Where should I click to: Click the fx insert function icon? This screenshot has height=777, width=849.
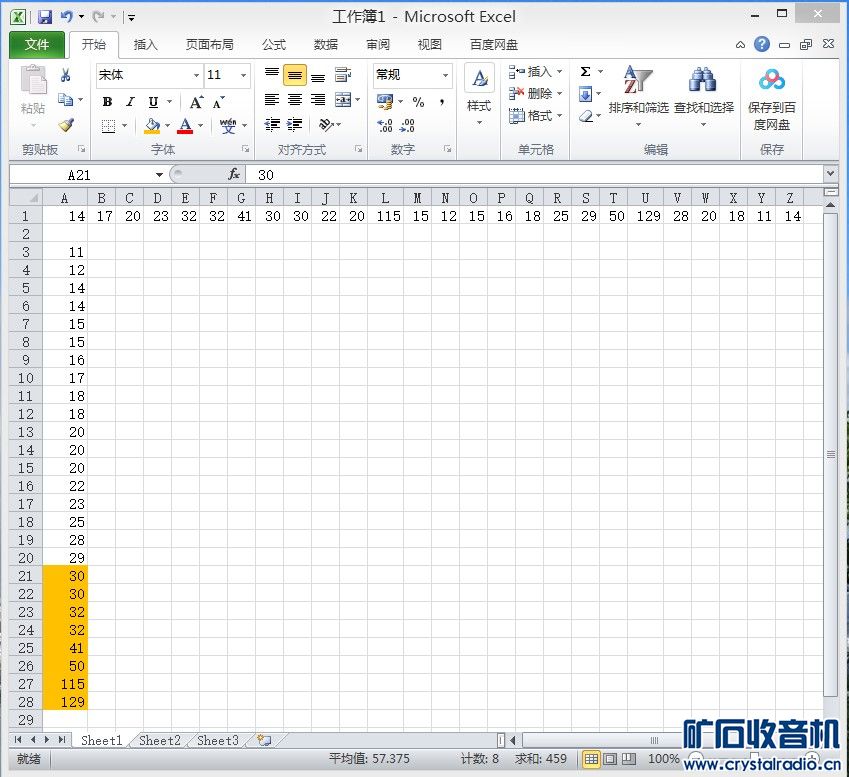click(x=234, y=174)
